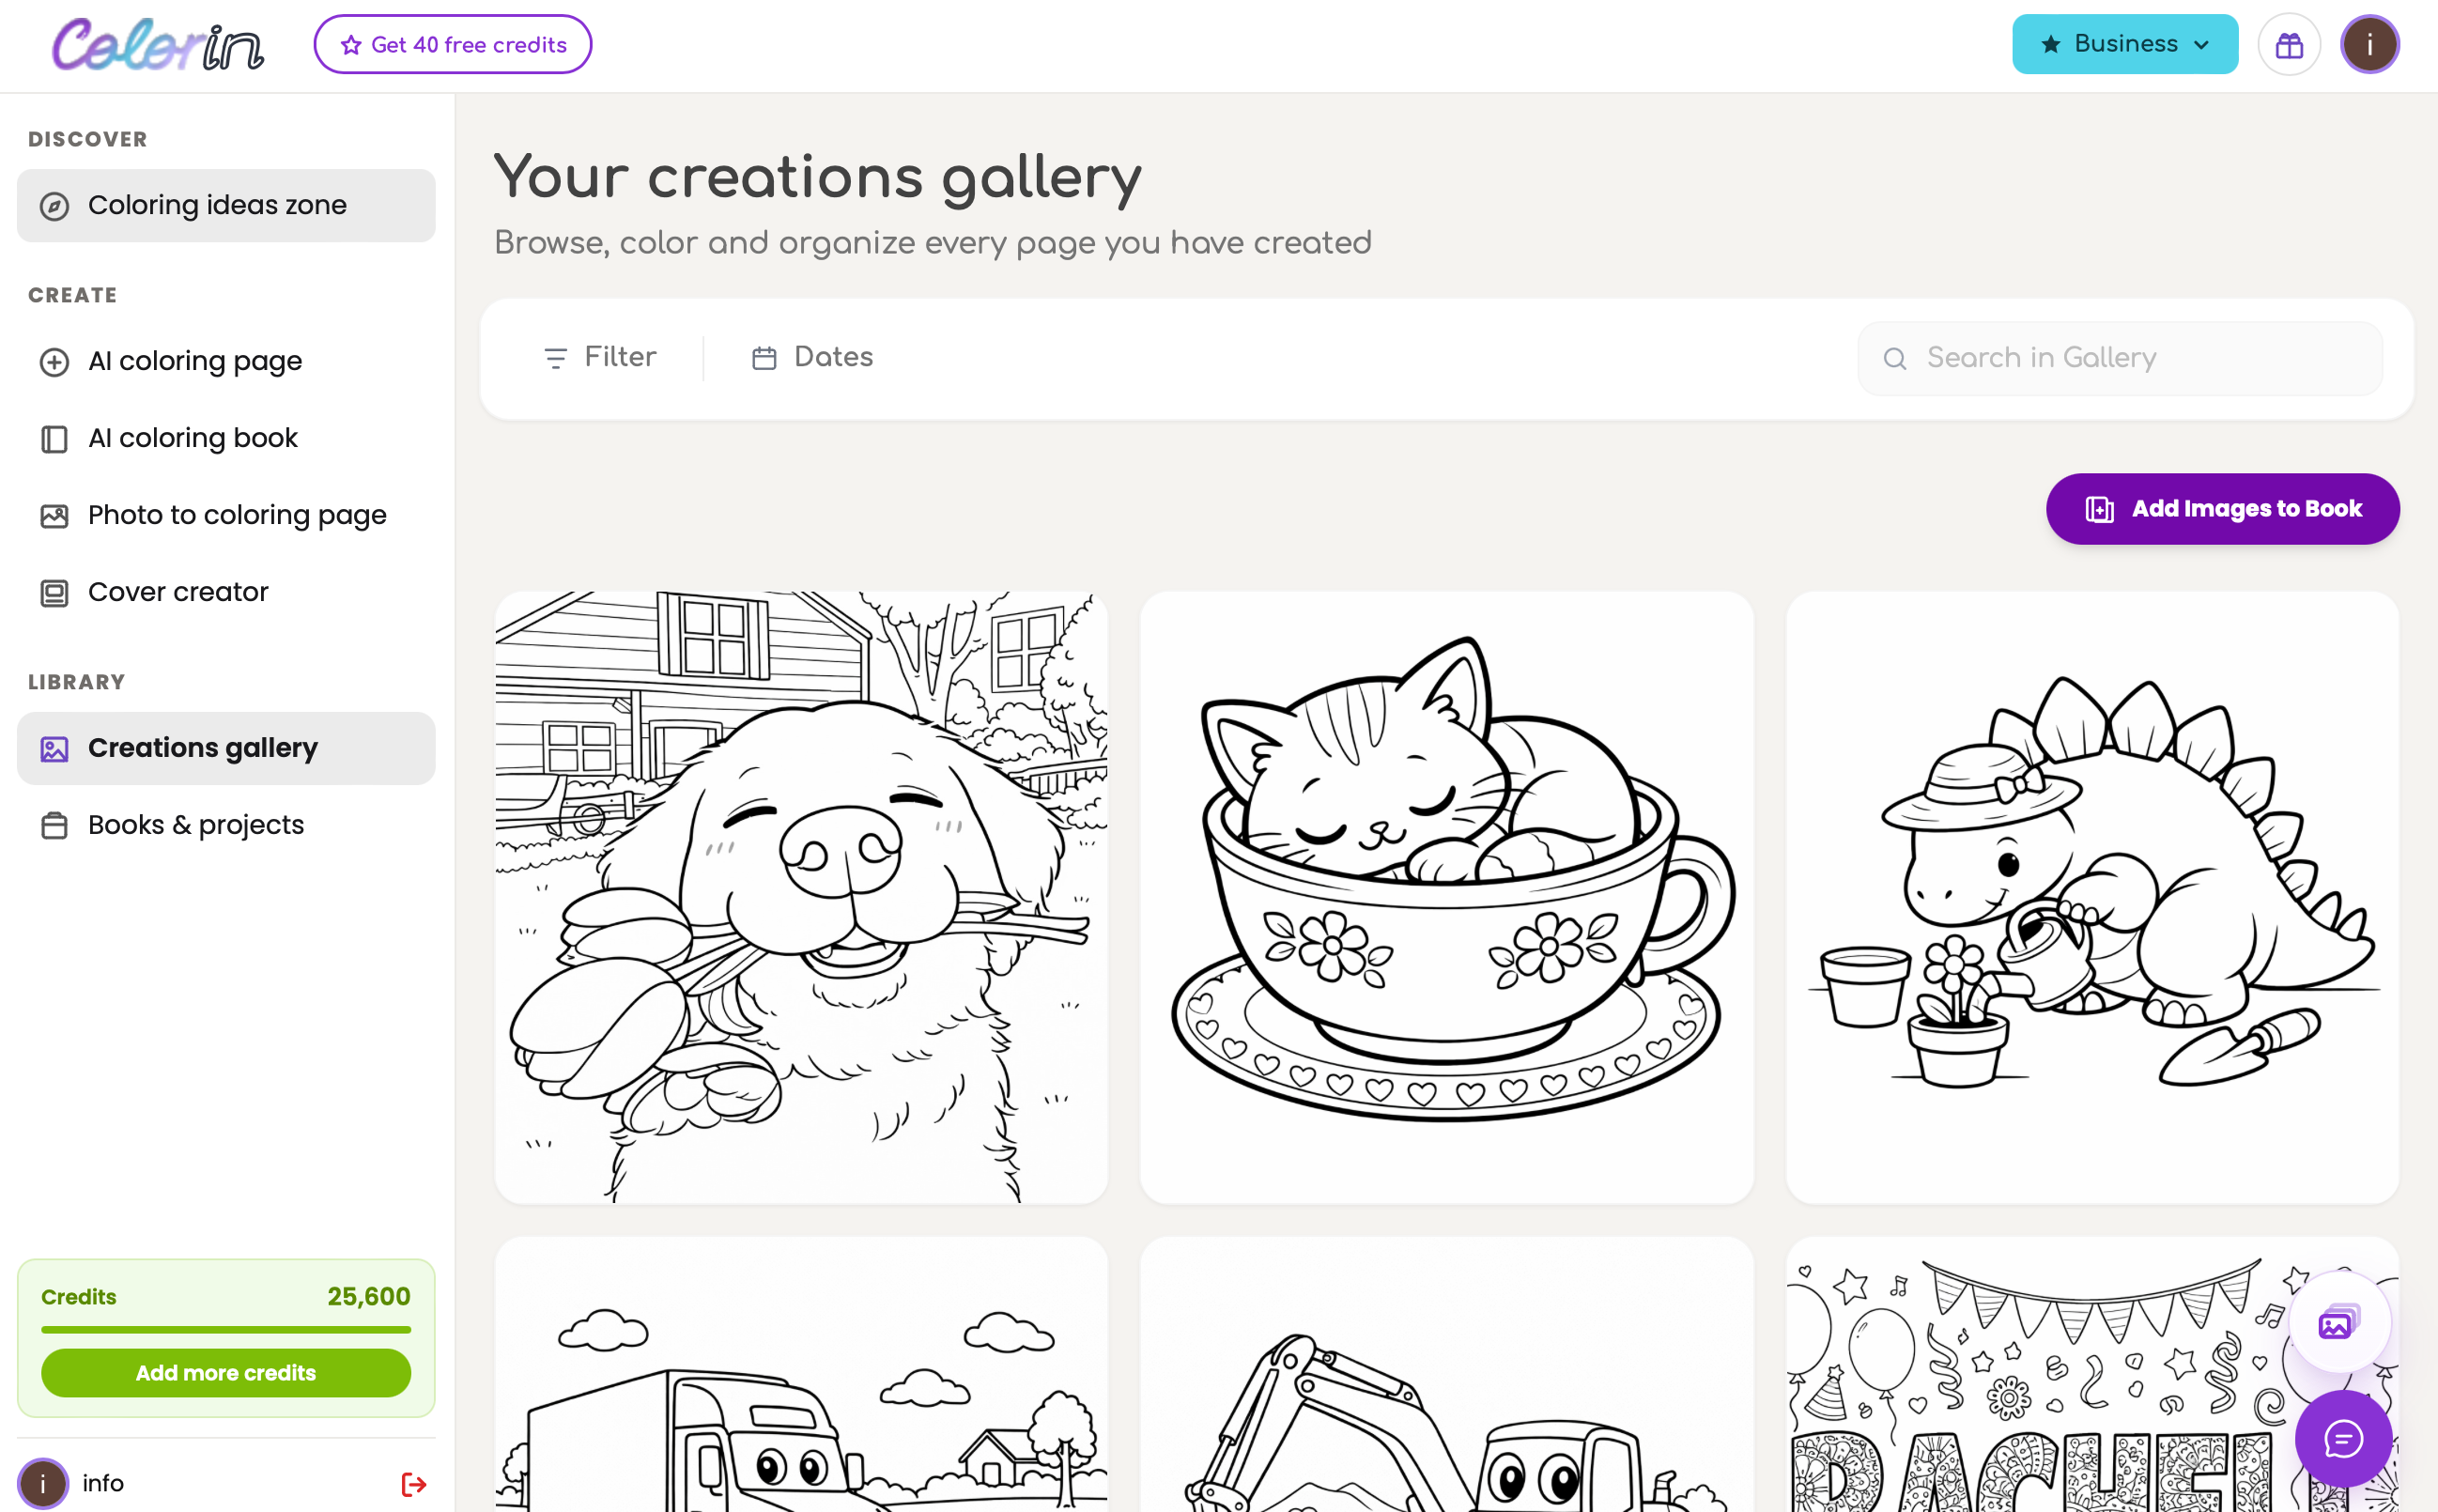Click the gift box icon in header
The image size is (2438, 1512).
(x=2288, y=45)
